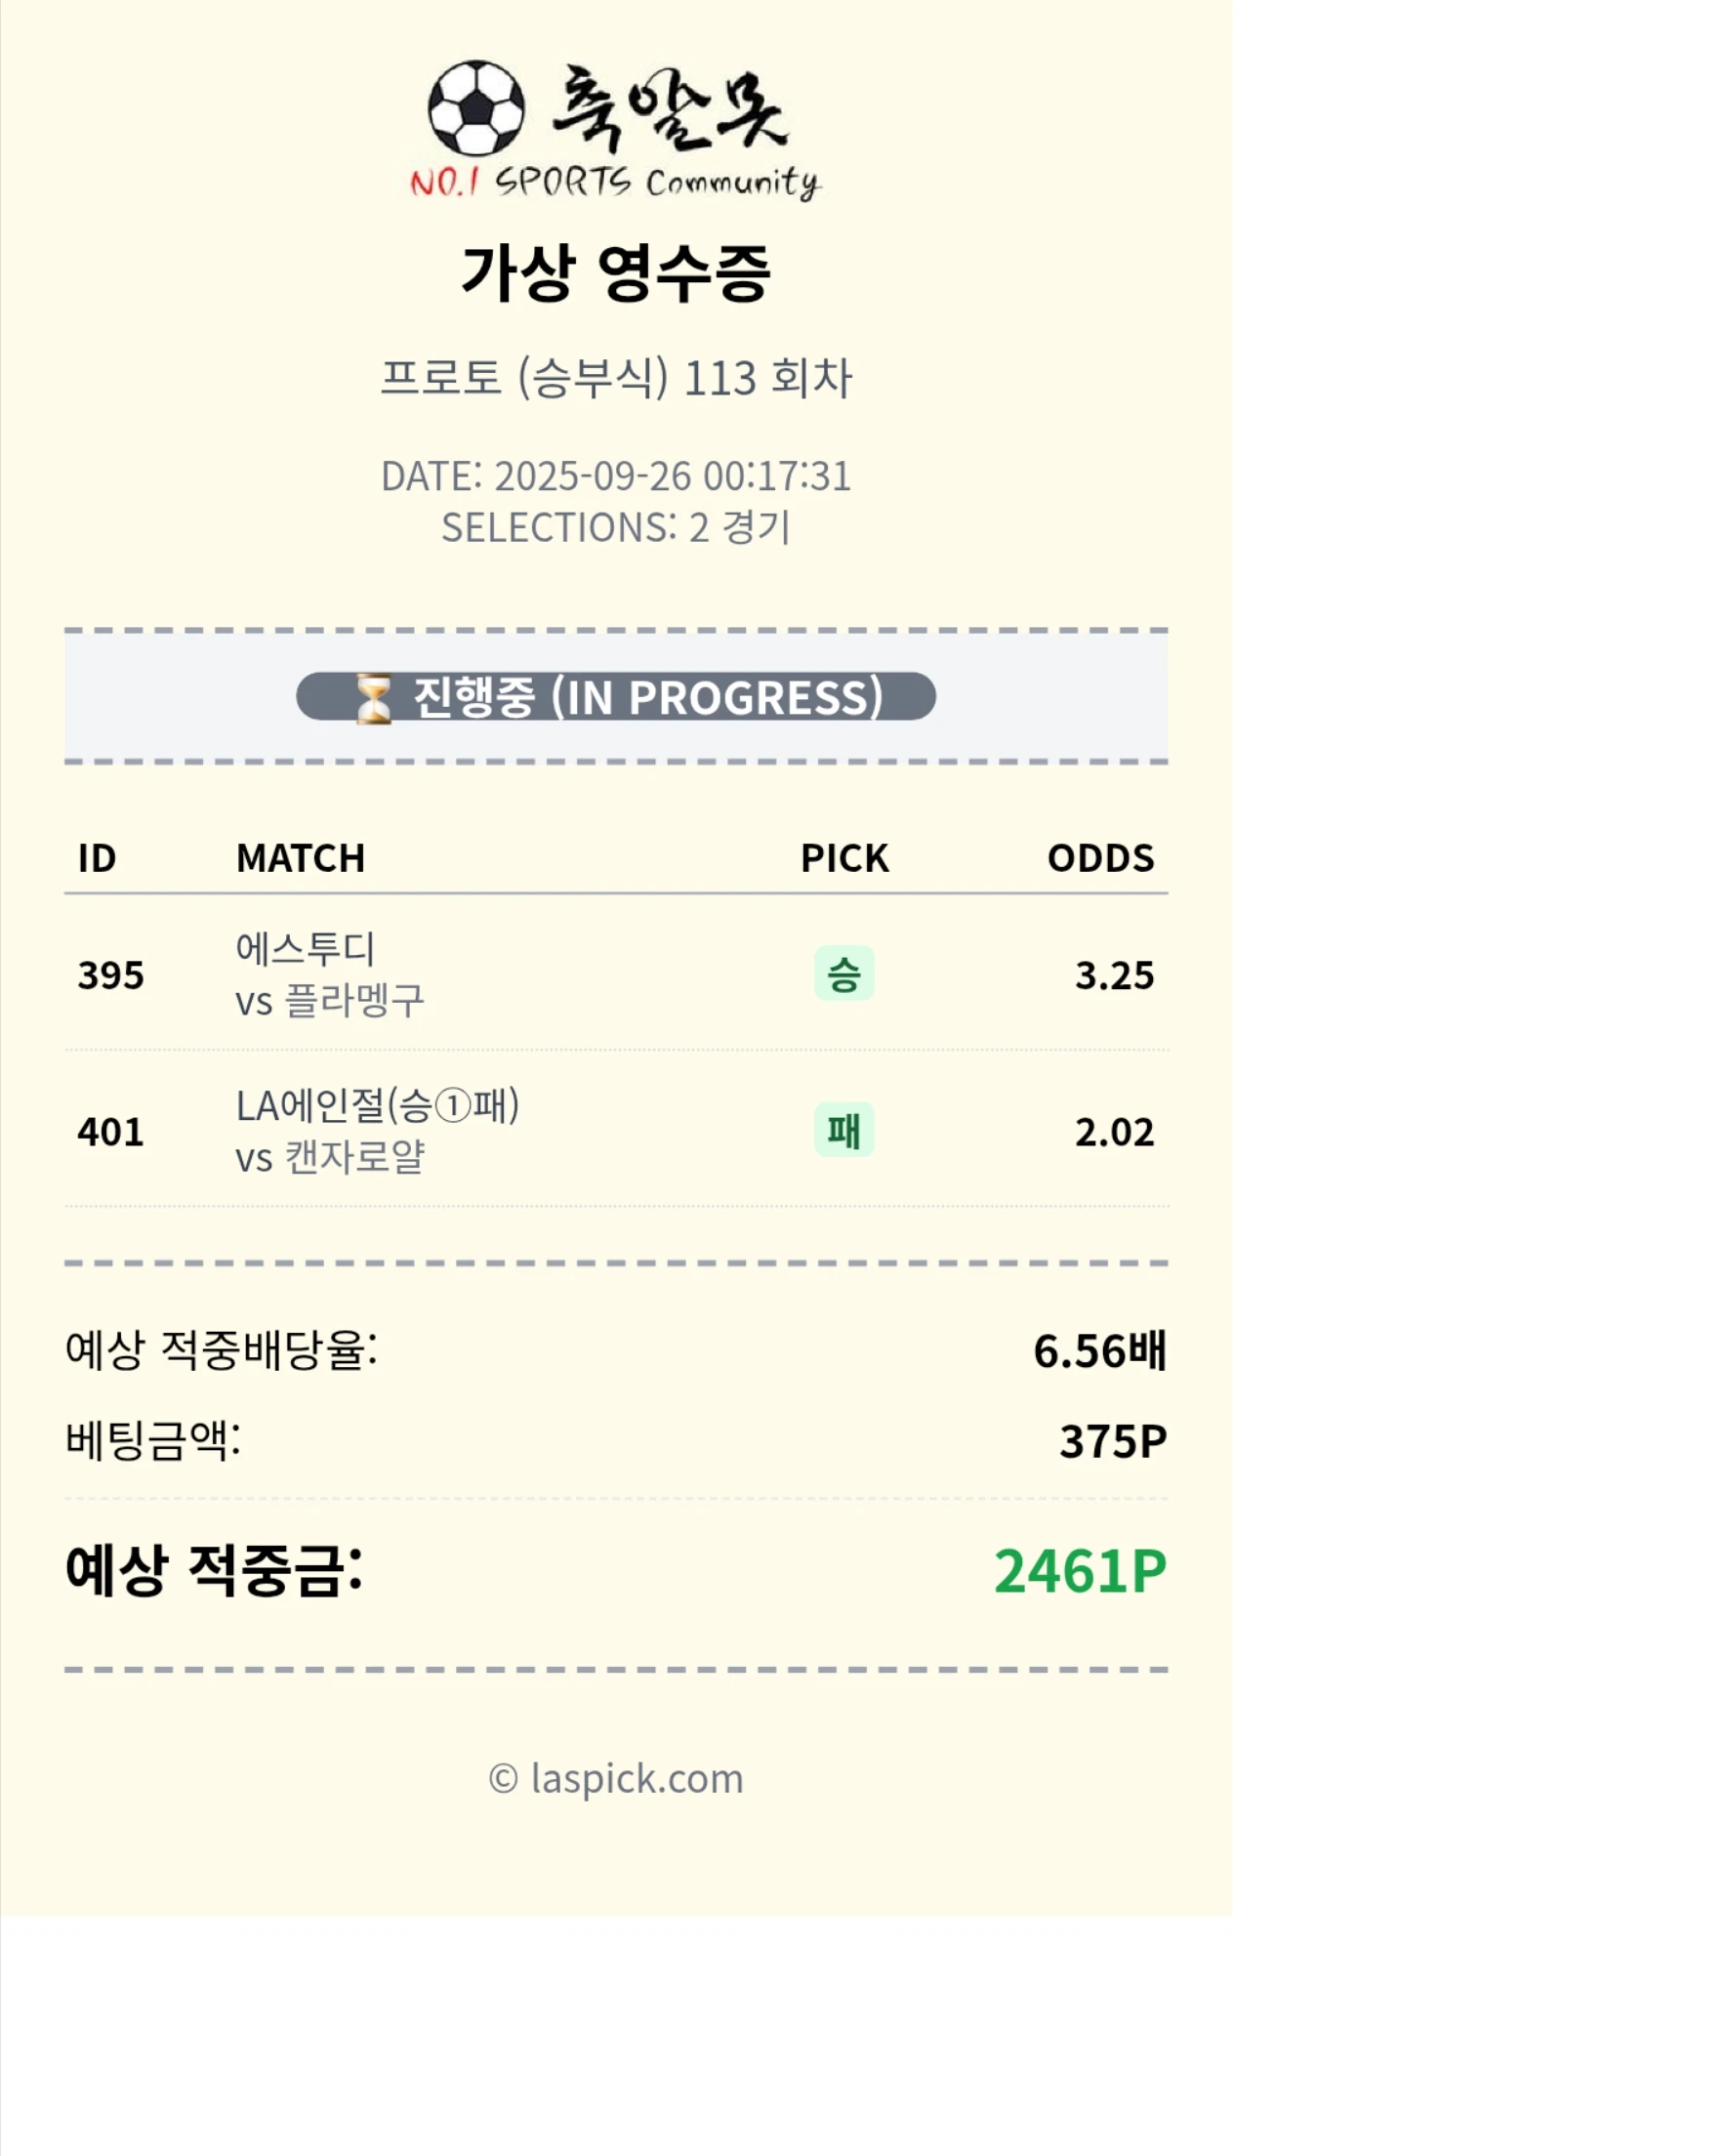Screen dimensions: 1726x2156
Task: Click the NO.1 SPORTS Community tagline
Action: (x=614, y=182)
